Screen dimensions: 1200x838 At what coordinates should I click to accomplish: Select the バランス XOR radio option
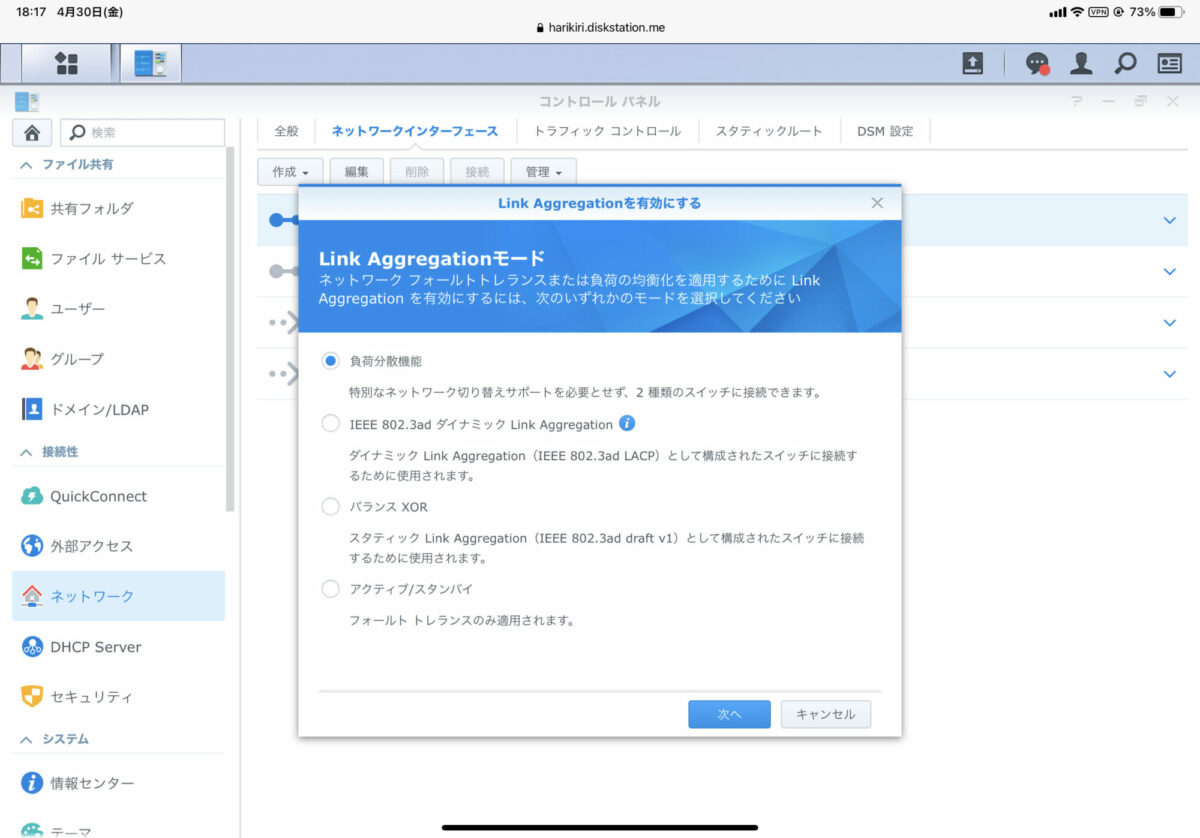point(330,507)
